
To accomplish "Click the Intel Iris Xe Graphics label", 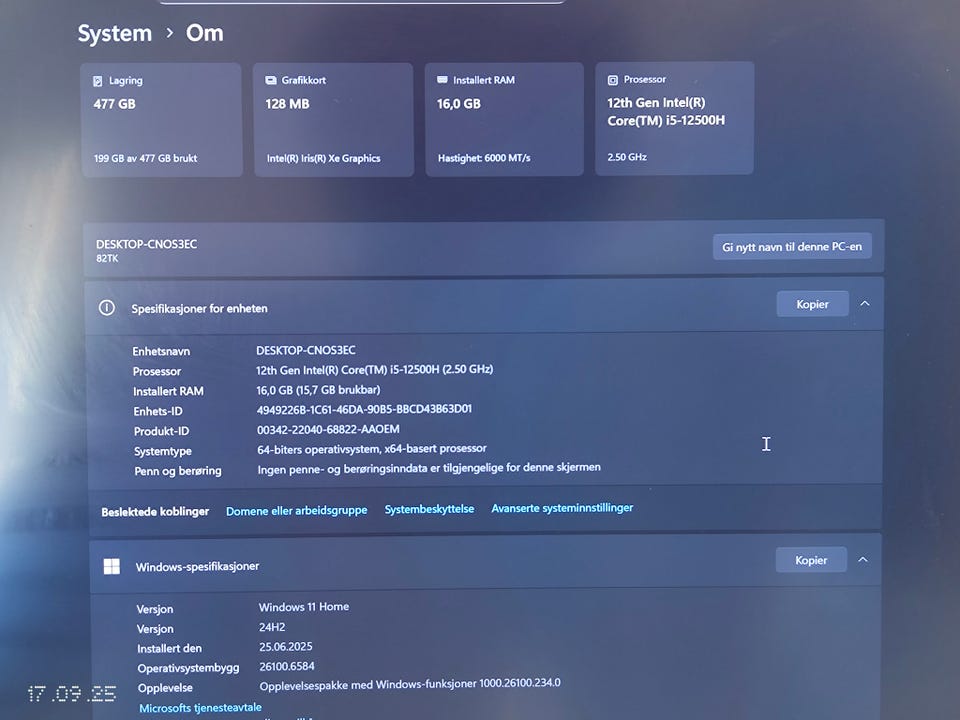I will click(x=323, y=158).
